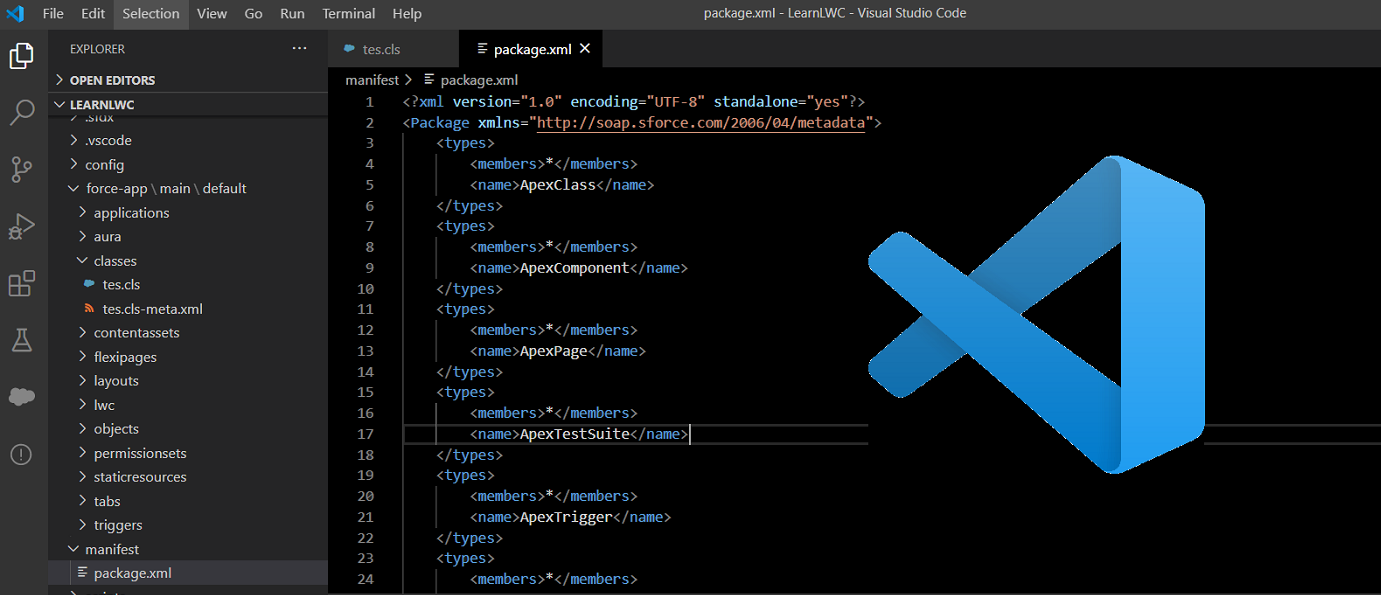
Task: Click the Salesforce cloud icon in activity bar
Action: coord(21,397)
